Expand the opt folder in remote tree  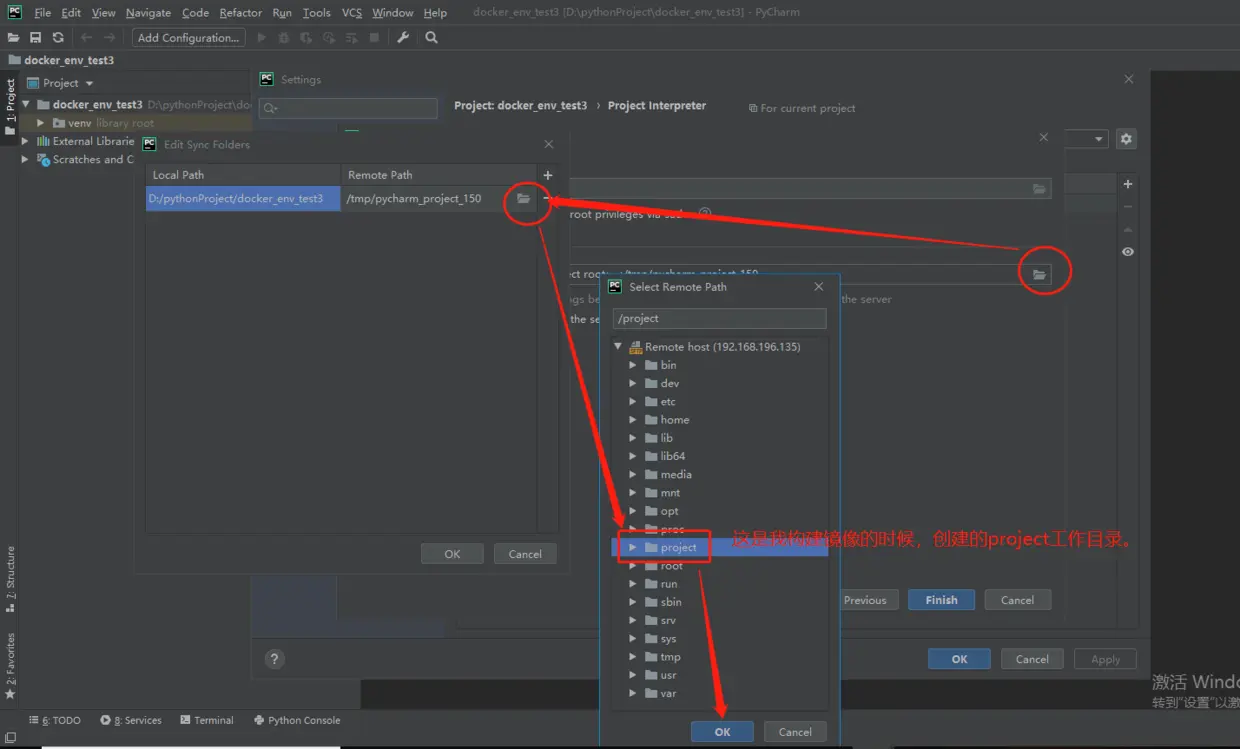click(x=633, y=511)
